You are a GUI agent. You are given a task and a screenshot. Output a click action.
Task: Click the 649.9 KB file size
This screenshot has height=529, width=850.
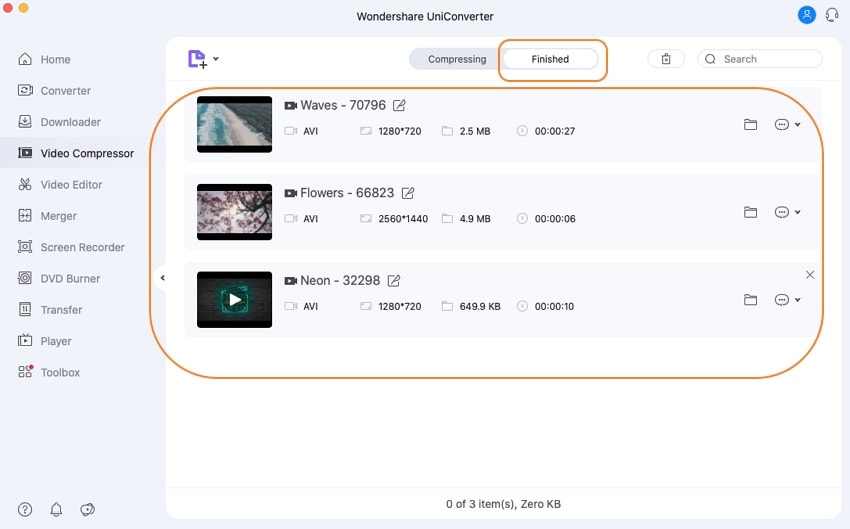[x=480, y=307]
